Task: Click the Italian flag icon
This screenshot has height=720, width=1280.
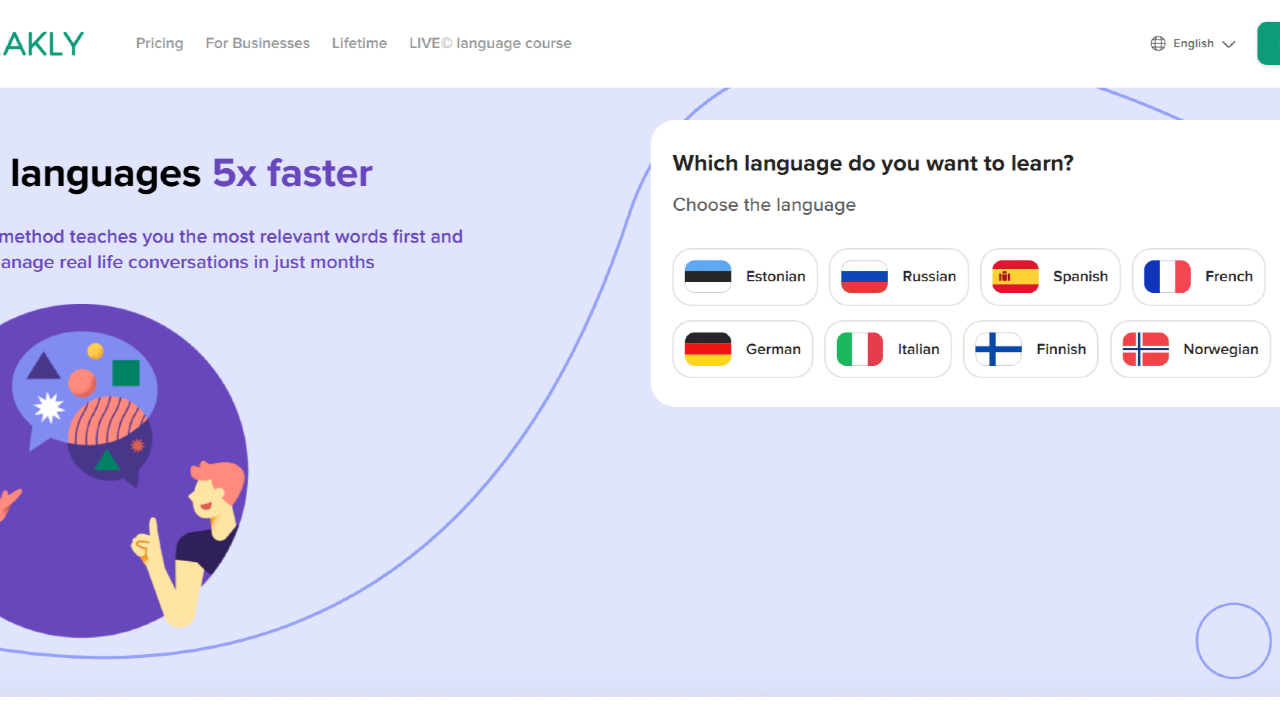Action: coord(860,349)
